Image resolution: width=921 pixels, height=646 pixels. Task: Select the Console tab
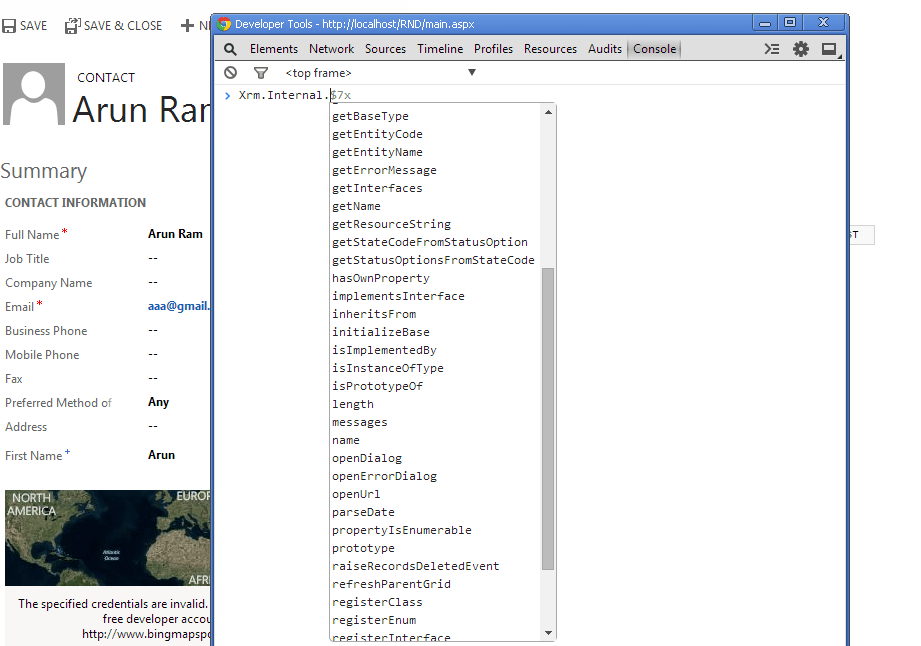[x=654, y=49]
